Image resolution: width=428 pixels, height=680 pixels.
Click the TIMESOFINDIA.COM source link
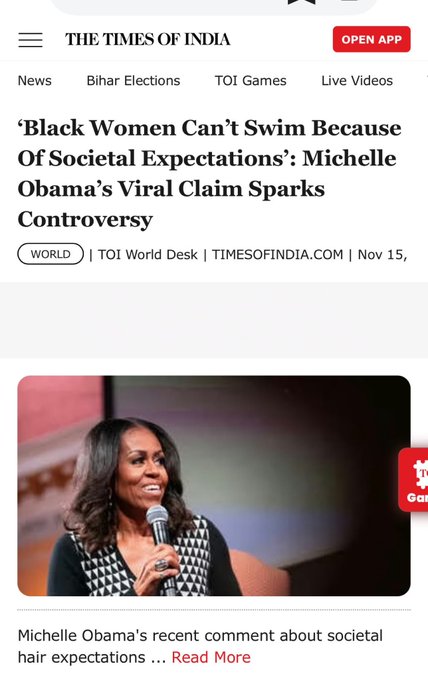pos(278,255)
